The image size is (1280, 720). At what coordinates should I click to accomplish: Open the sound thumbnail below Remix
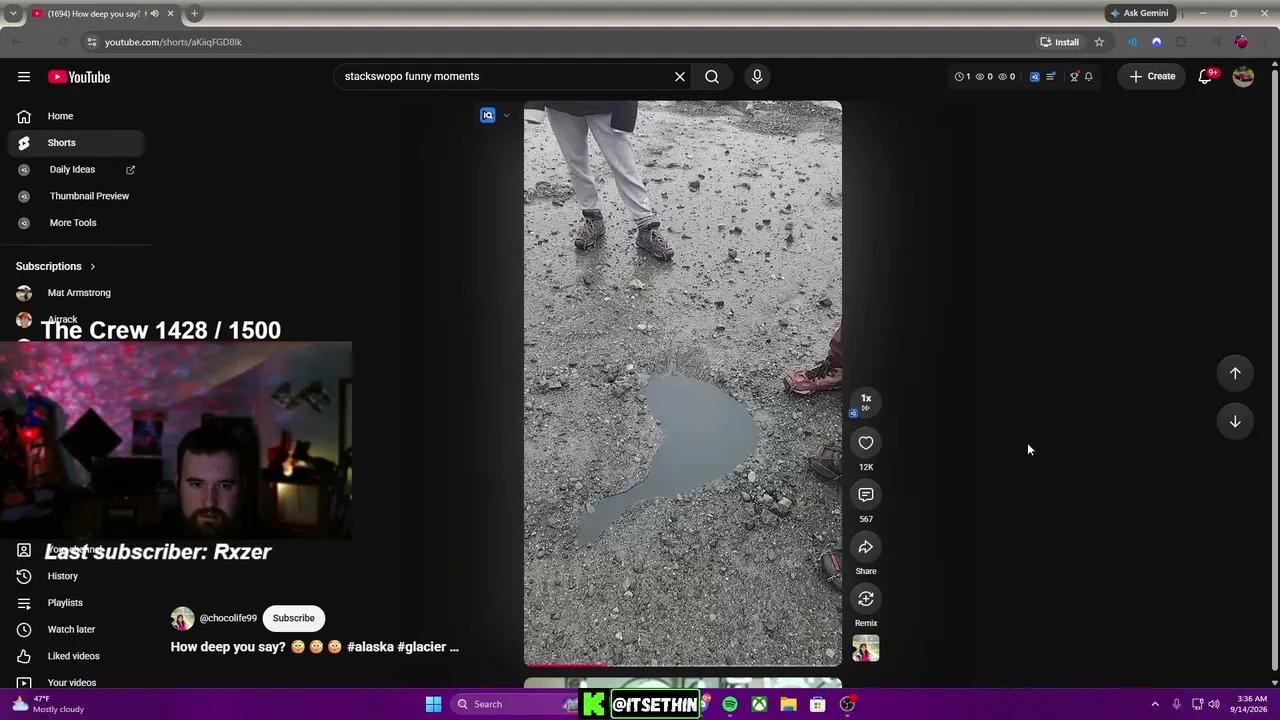click(866, 648)
